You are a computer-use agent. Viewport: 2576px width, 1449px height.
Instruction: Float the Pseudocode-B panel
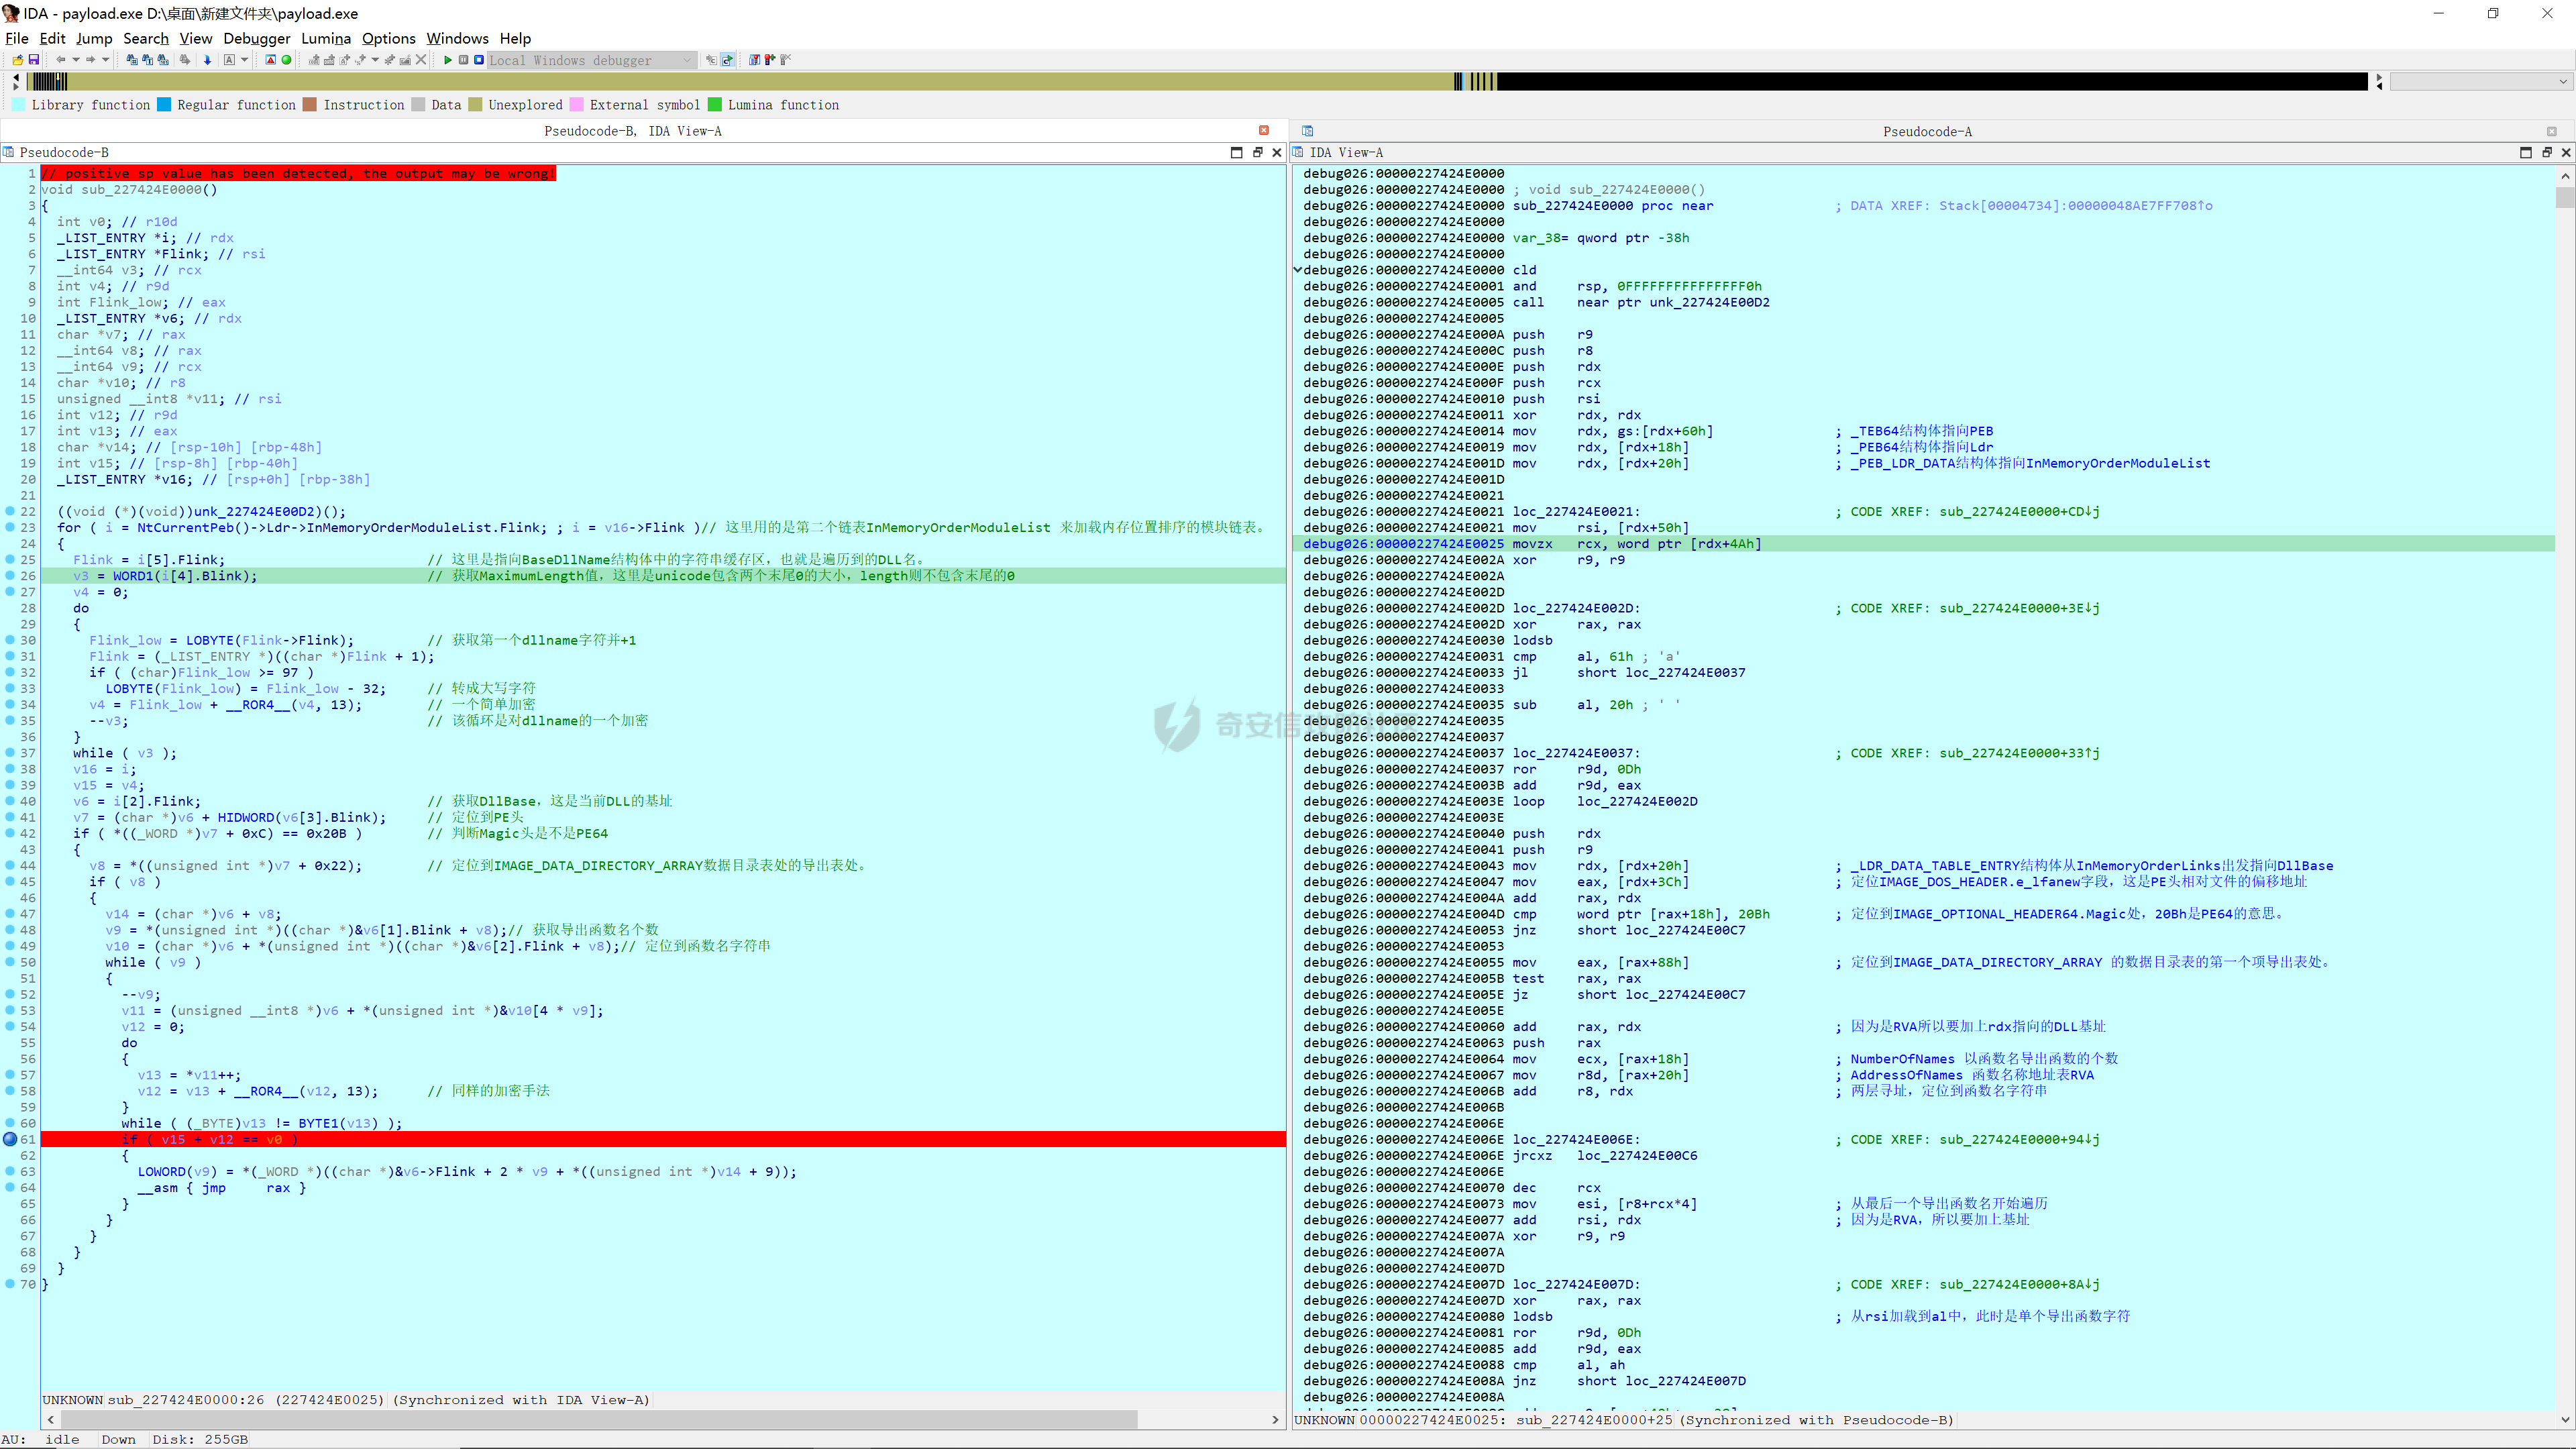pos(1258,152)
